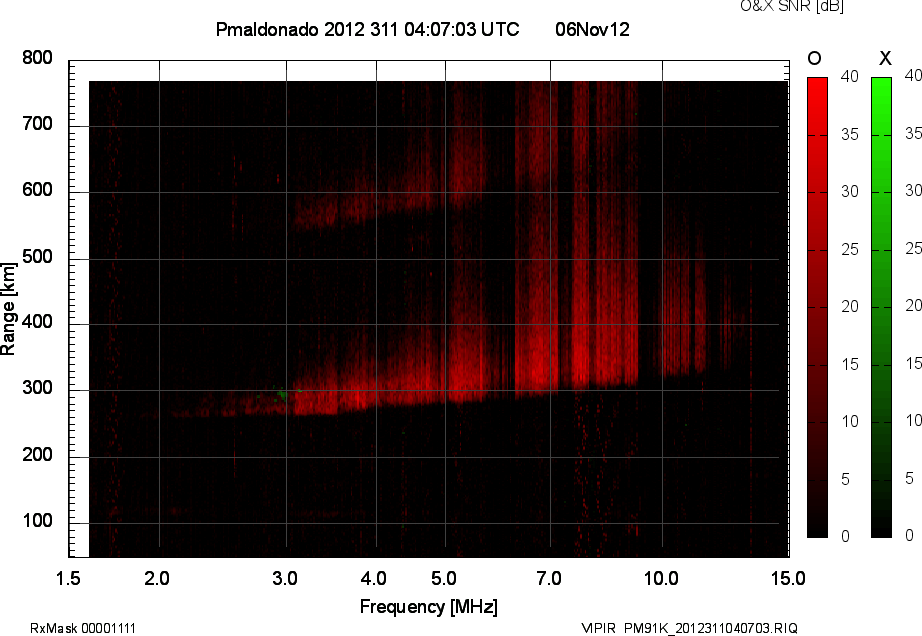Click the 500 range axis label

37,257
